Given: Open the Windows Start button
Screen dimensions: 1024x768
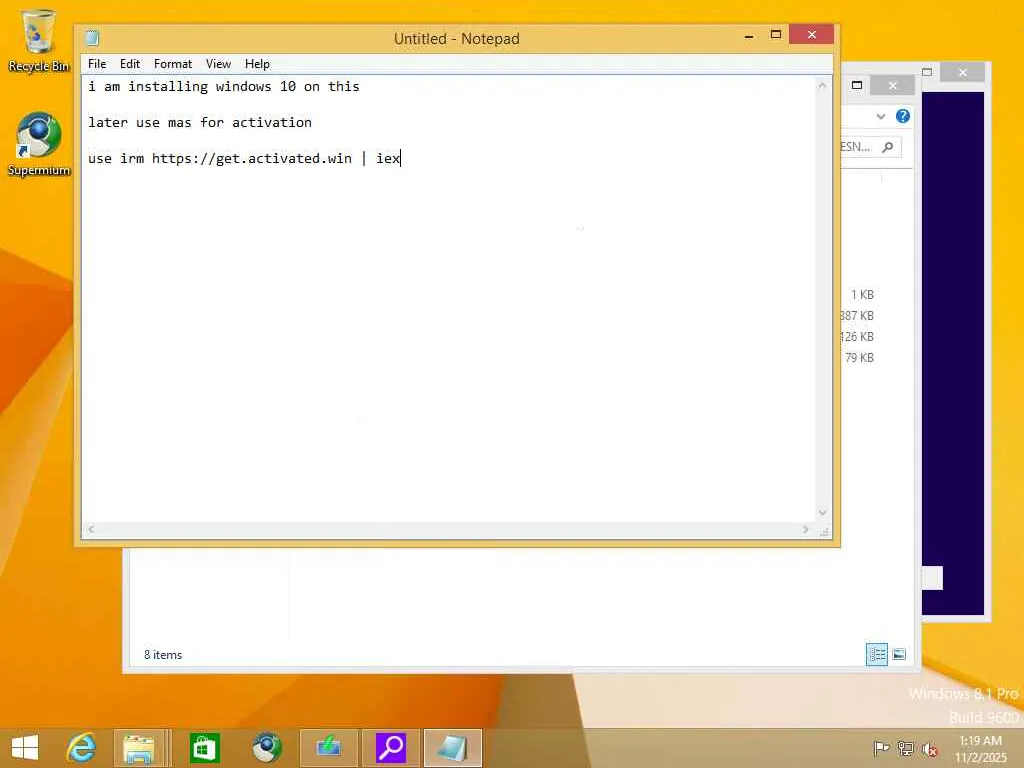Looking at the screenshot, I should tap(25, 748).
